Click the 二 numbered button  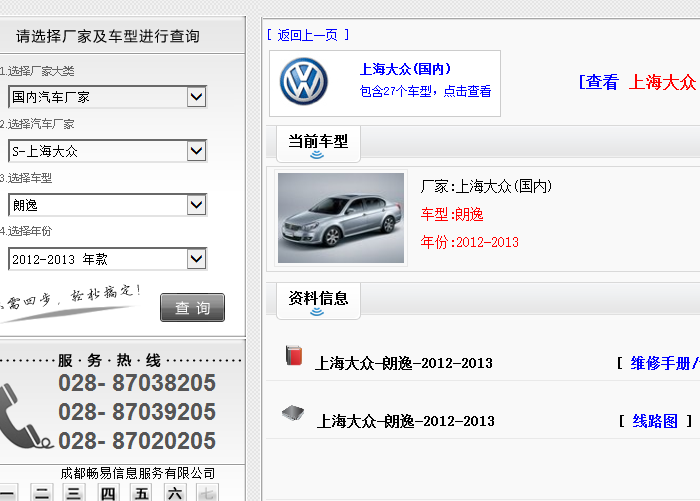42,493
